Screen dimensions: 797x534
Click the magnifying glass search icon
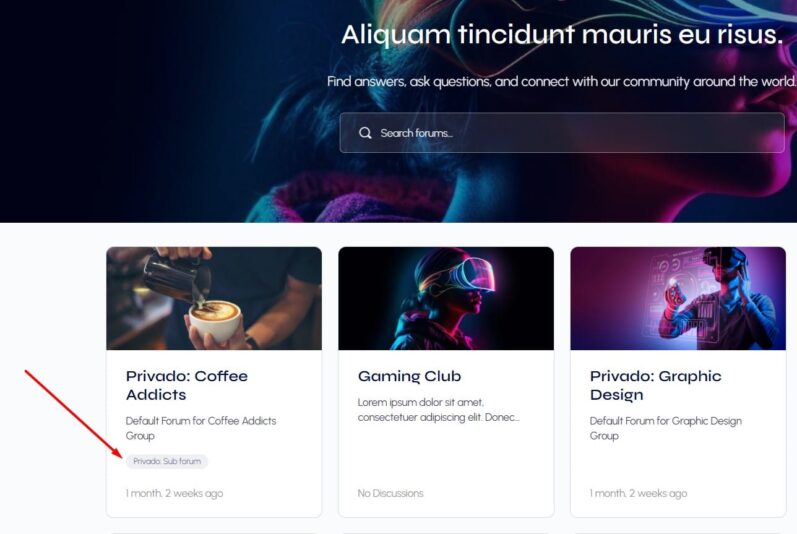365,133
